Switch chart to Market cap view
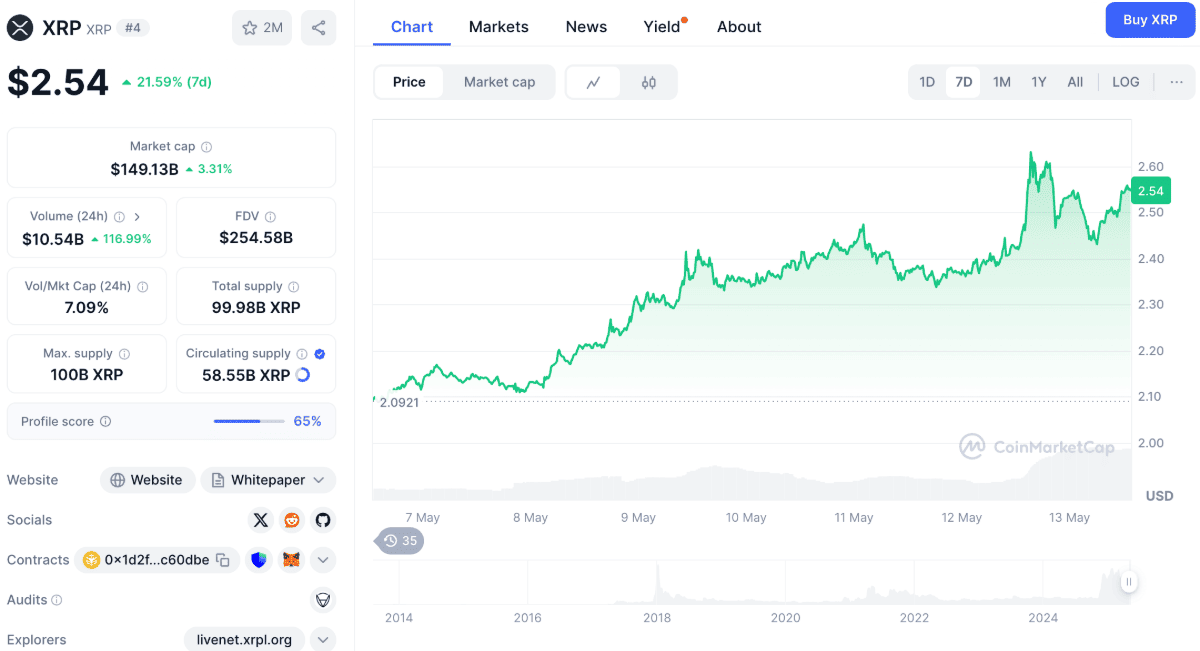The image size is (1200, 651). click(x=499, y=82)
